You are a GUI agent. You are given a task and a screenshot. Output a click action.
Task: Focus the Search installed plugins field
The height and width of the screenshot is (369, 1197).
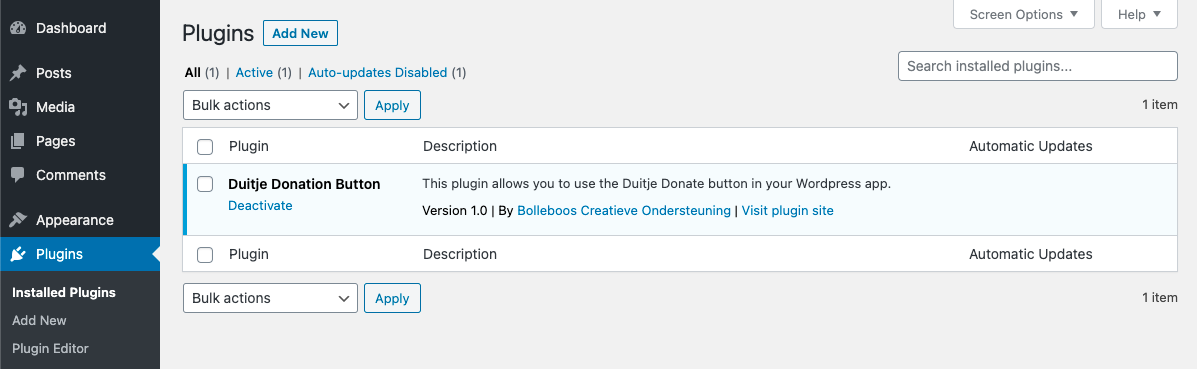[x=1037, y=66]
